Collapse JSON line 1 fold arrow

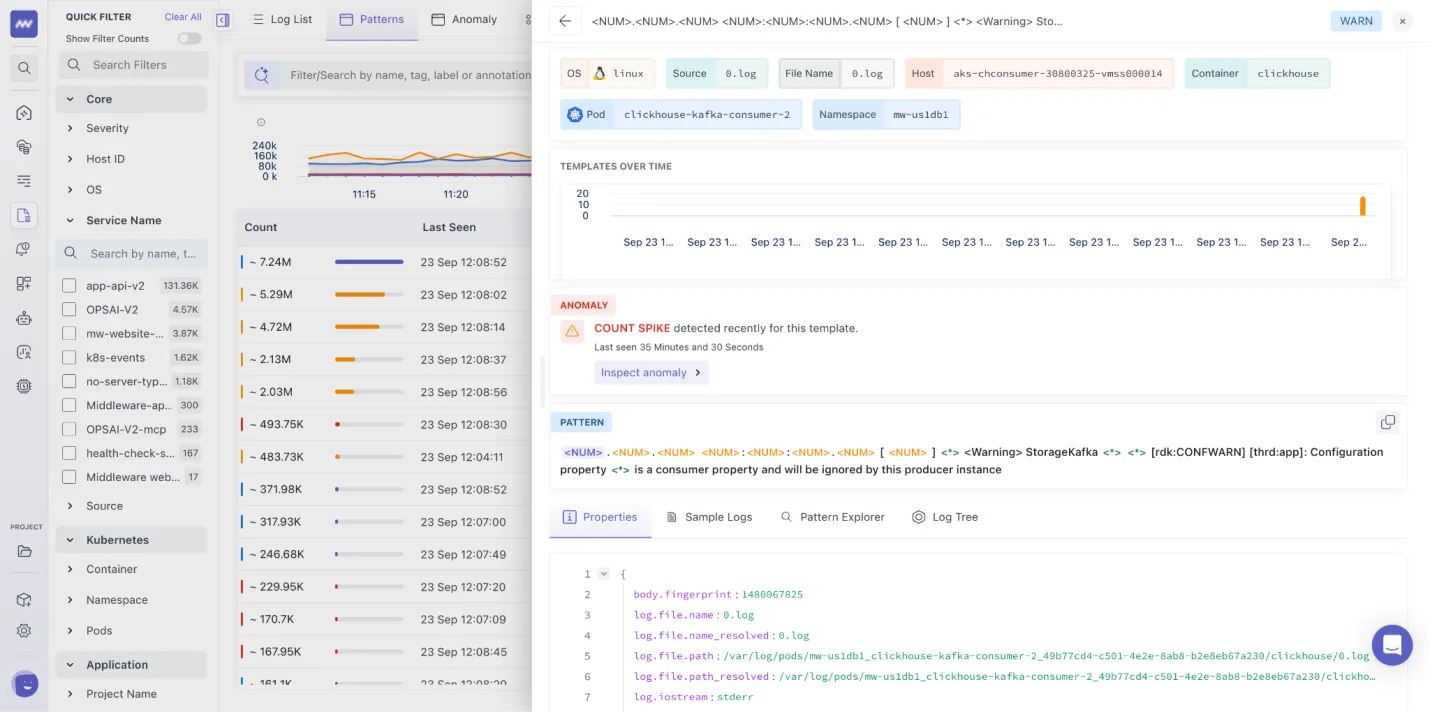click(x=603, y=574)
